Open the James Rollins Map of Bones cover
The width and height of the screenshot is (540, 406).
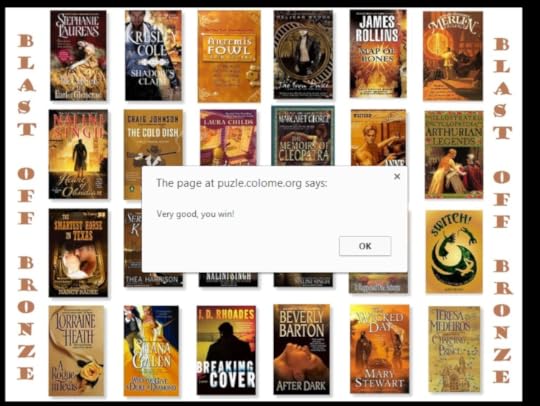point(378,54)
